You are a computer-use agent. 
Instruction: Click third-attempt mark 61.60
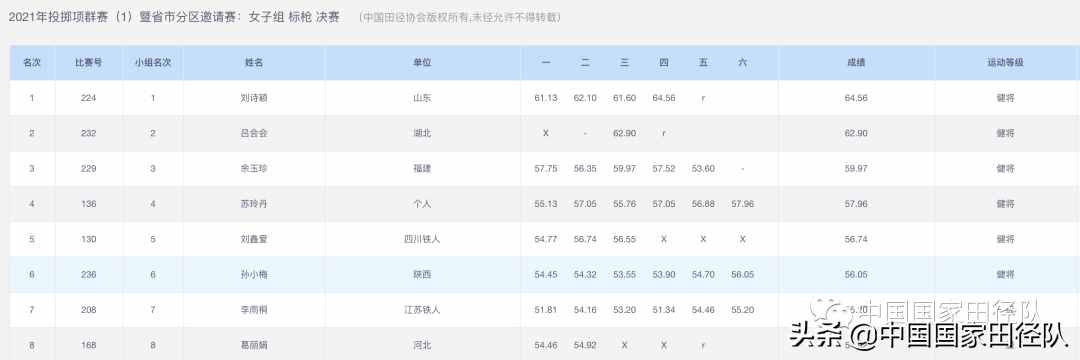coord(624,98)
